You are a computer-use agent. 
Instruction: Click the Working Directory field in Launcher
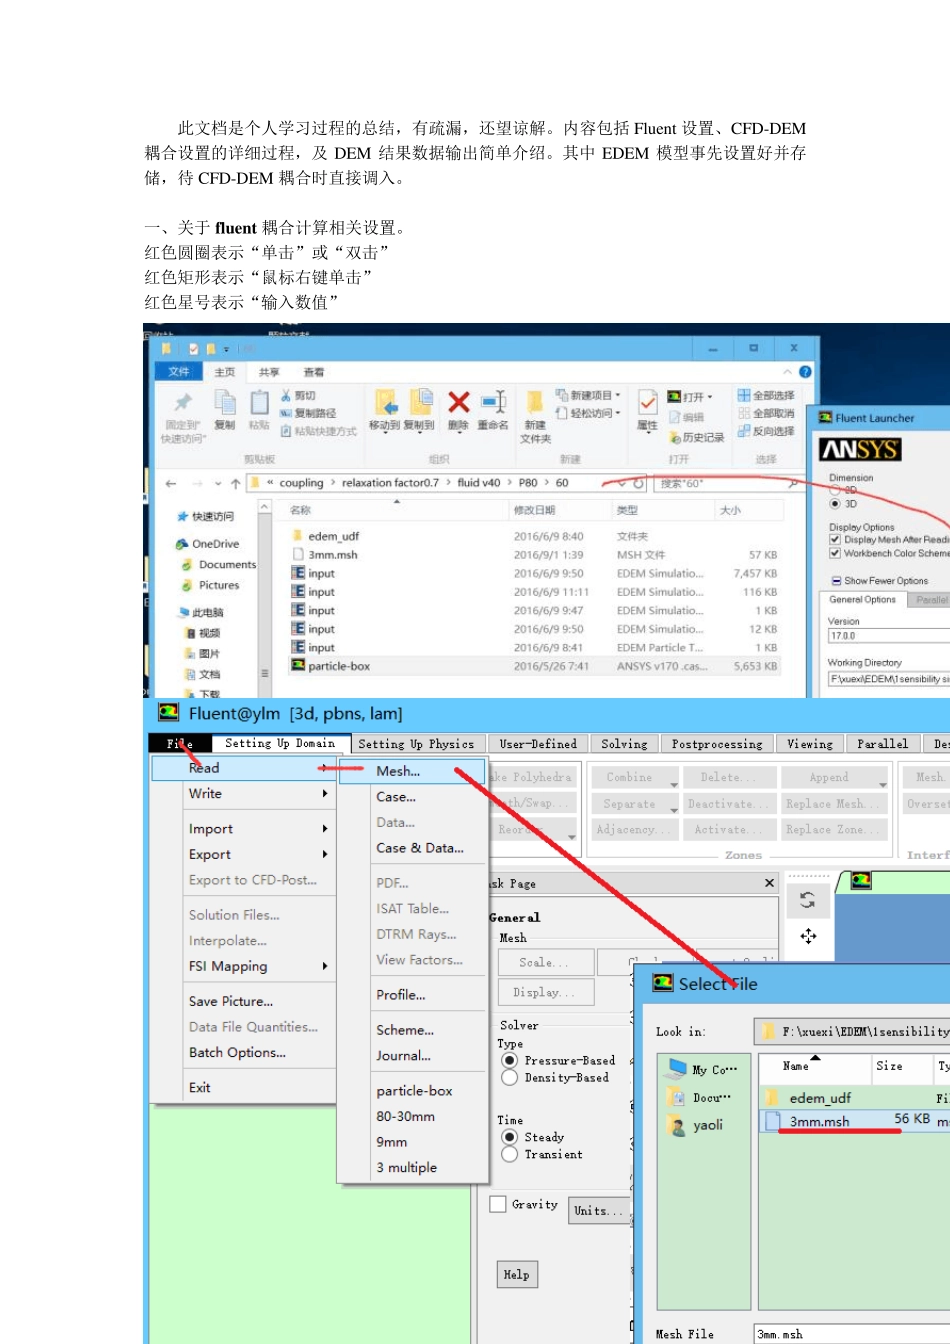point(888,679)
